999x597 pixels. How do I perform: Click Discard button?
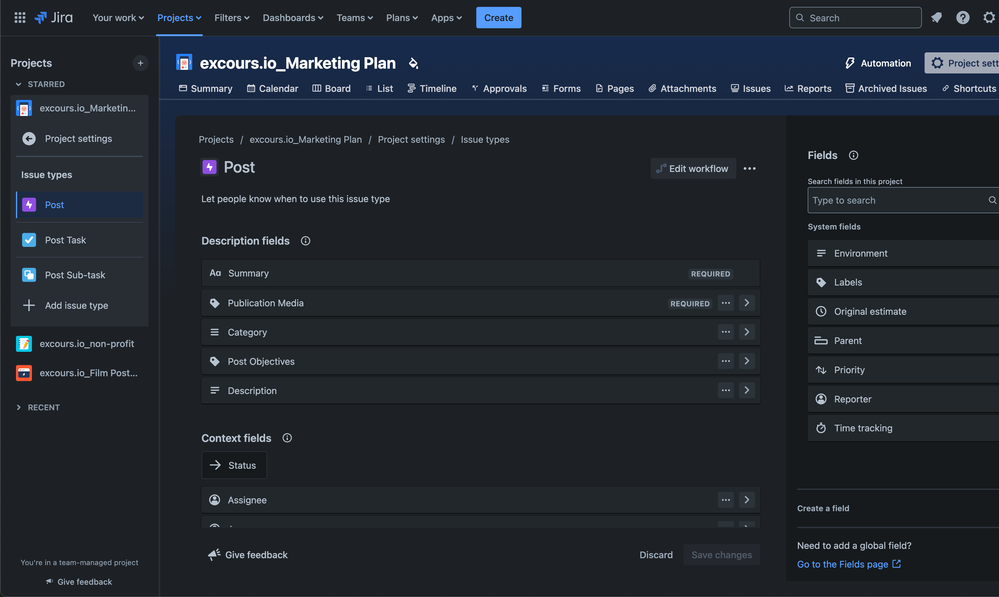(x=656, y=555)
